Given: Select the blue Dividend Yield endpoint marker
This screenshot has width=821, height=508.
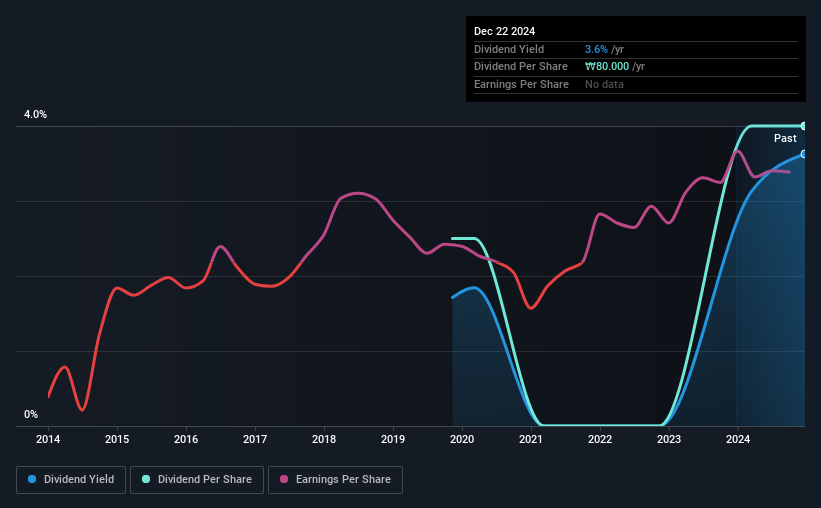Looking at the screenshot, I should 803,154.
